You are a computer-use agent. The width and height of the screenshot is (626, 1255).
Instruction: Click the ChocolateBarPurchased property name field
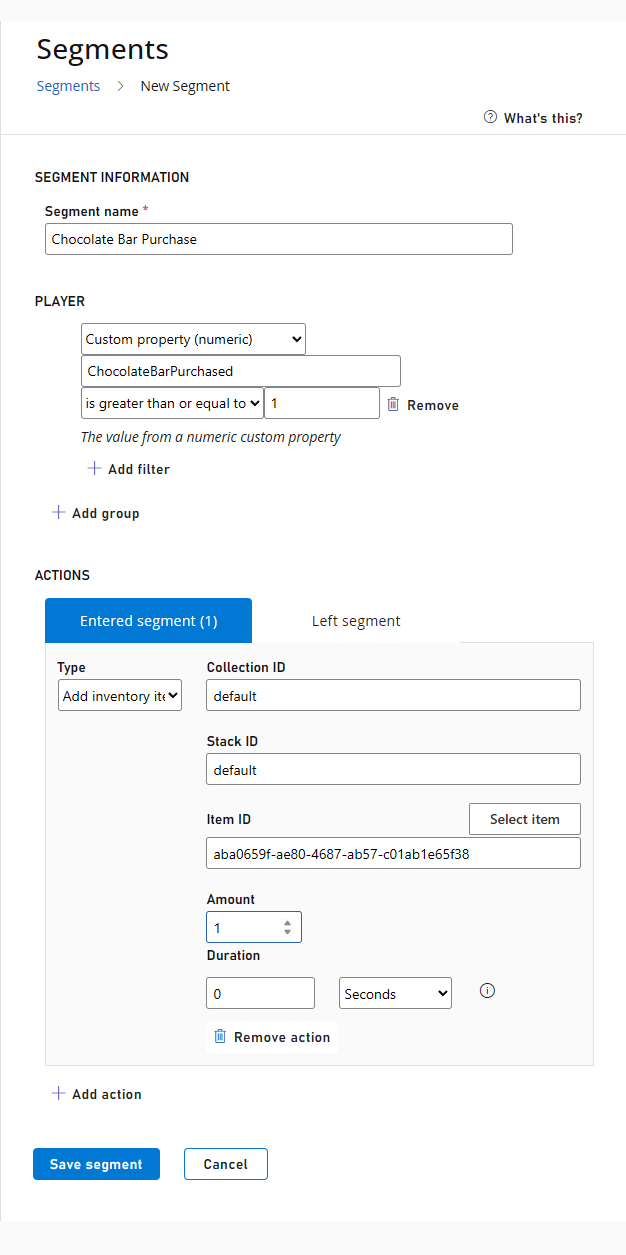(x=241, y=371)
